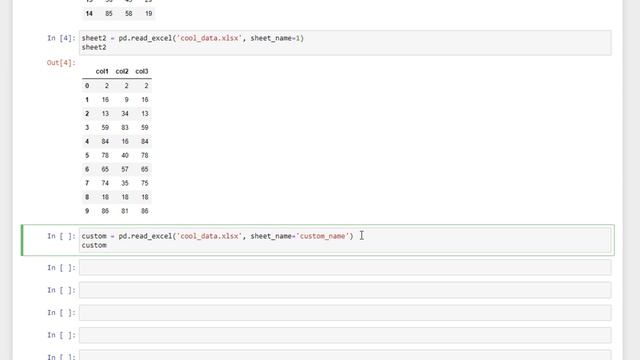Click row index 7 in the sheet2 table
Viewport: 640px width, 360px height.
click(x=87, y=183)
